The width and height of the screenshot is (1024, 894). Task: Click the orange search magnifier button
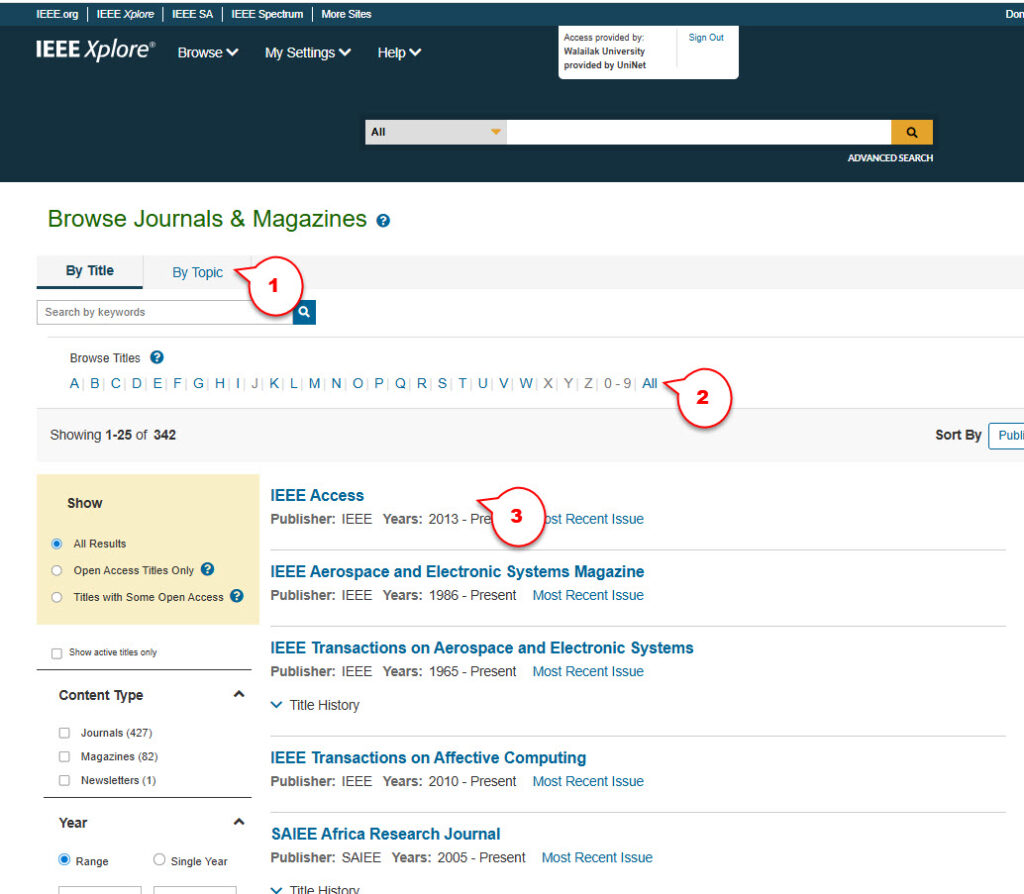[x=911, y=132]
